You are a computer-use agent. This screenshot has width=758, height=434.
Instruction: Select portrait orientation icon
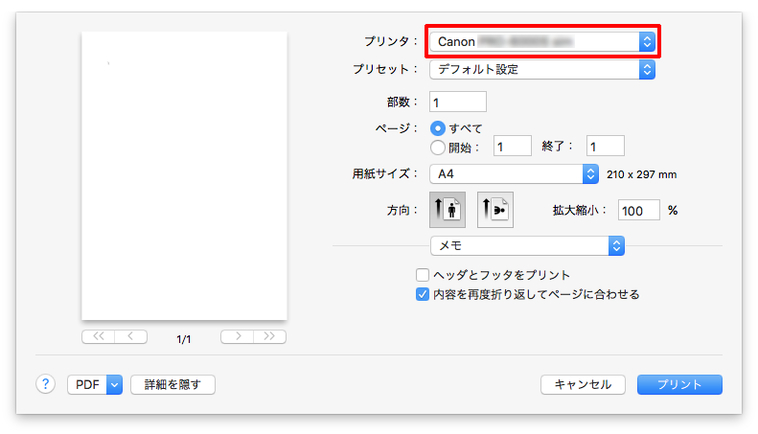click(x=446, y=211)
